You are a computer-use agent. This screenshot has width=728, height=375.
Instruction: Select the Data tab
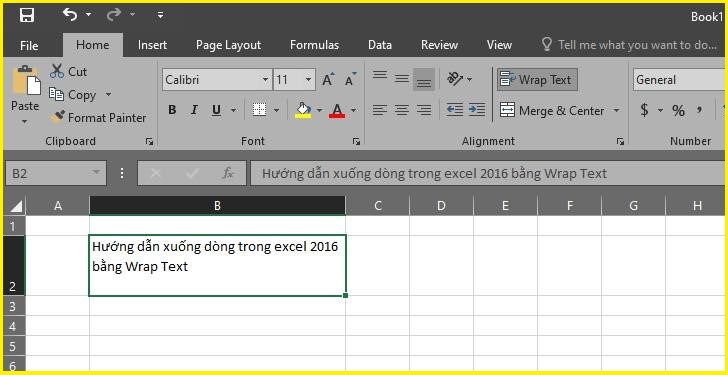pos(380,45)
